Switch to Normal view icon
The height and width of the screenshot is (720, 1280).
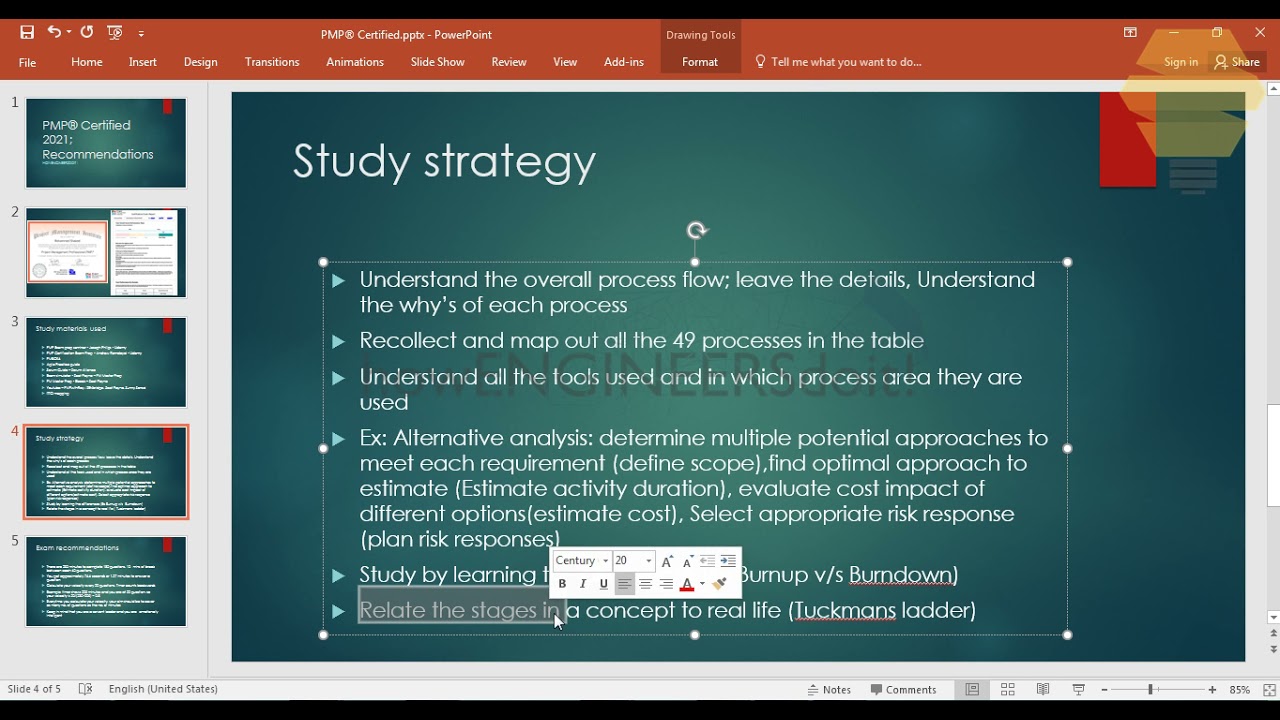pyautogui.click(x=972, y=690)
